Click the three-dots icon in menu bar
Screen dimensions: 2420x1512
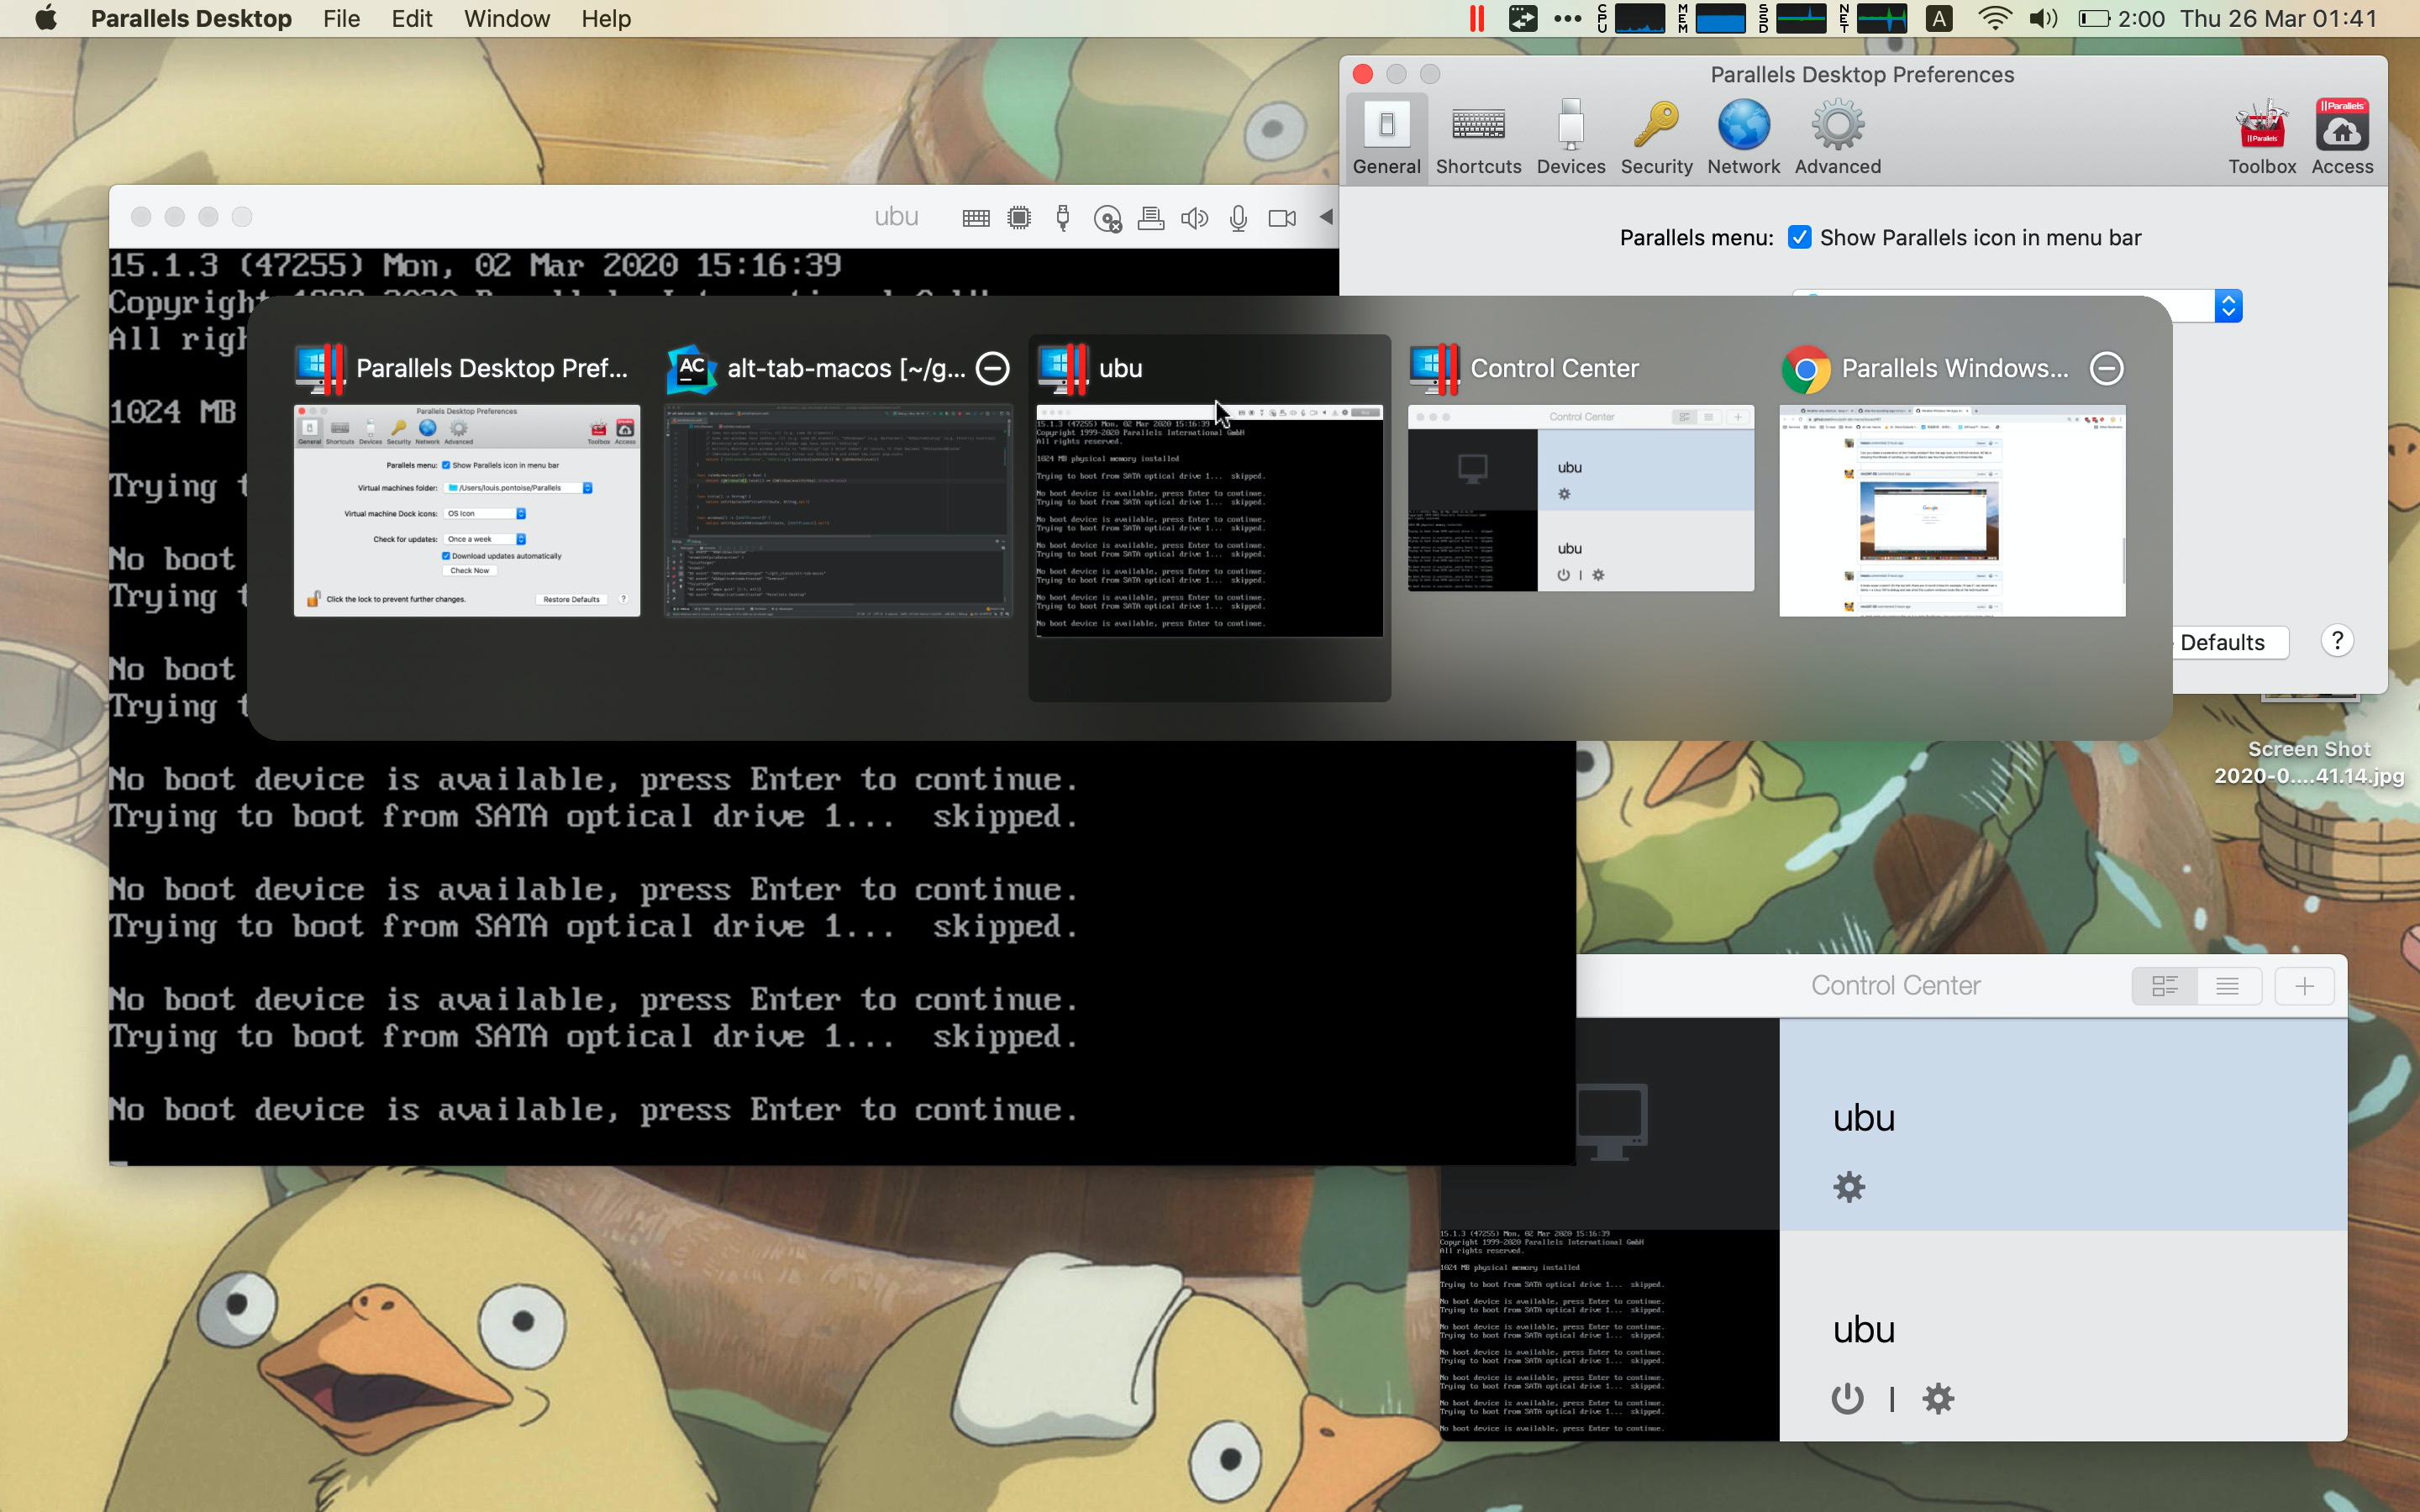coord(1567,18)
